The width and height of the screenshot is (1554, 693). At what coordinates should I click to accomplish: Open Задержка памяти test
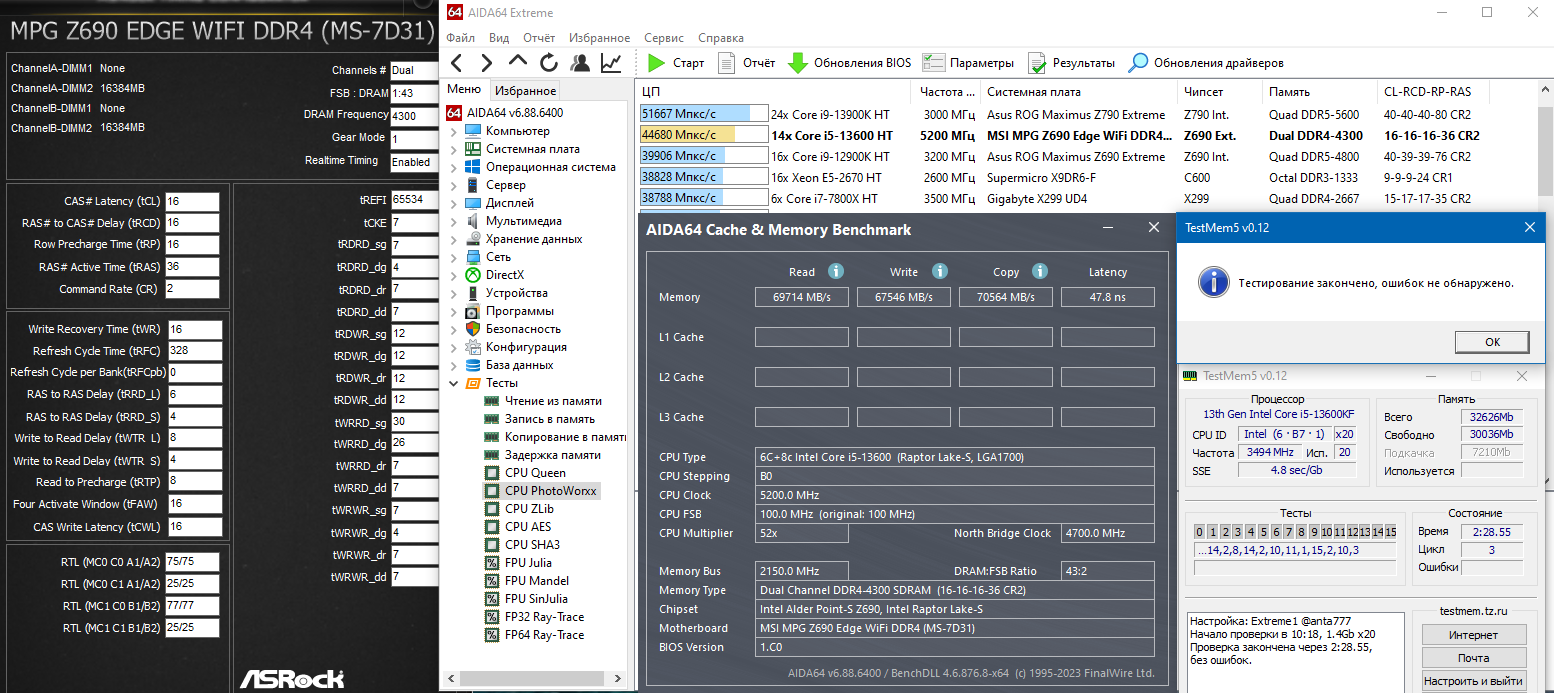(543, 455)
